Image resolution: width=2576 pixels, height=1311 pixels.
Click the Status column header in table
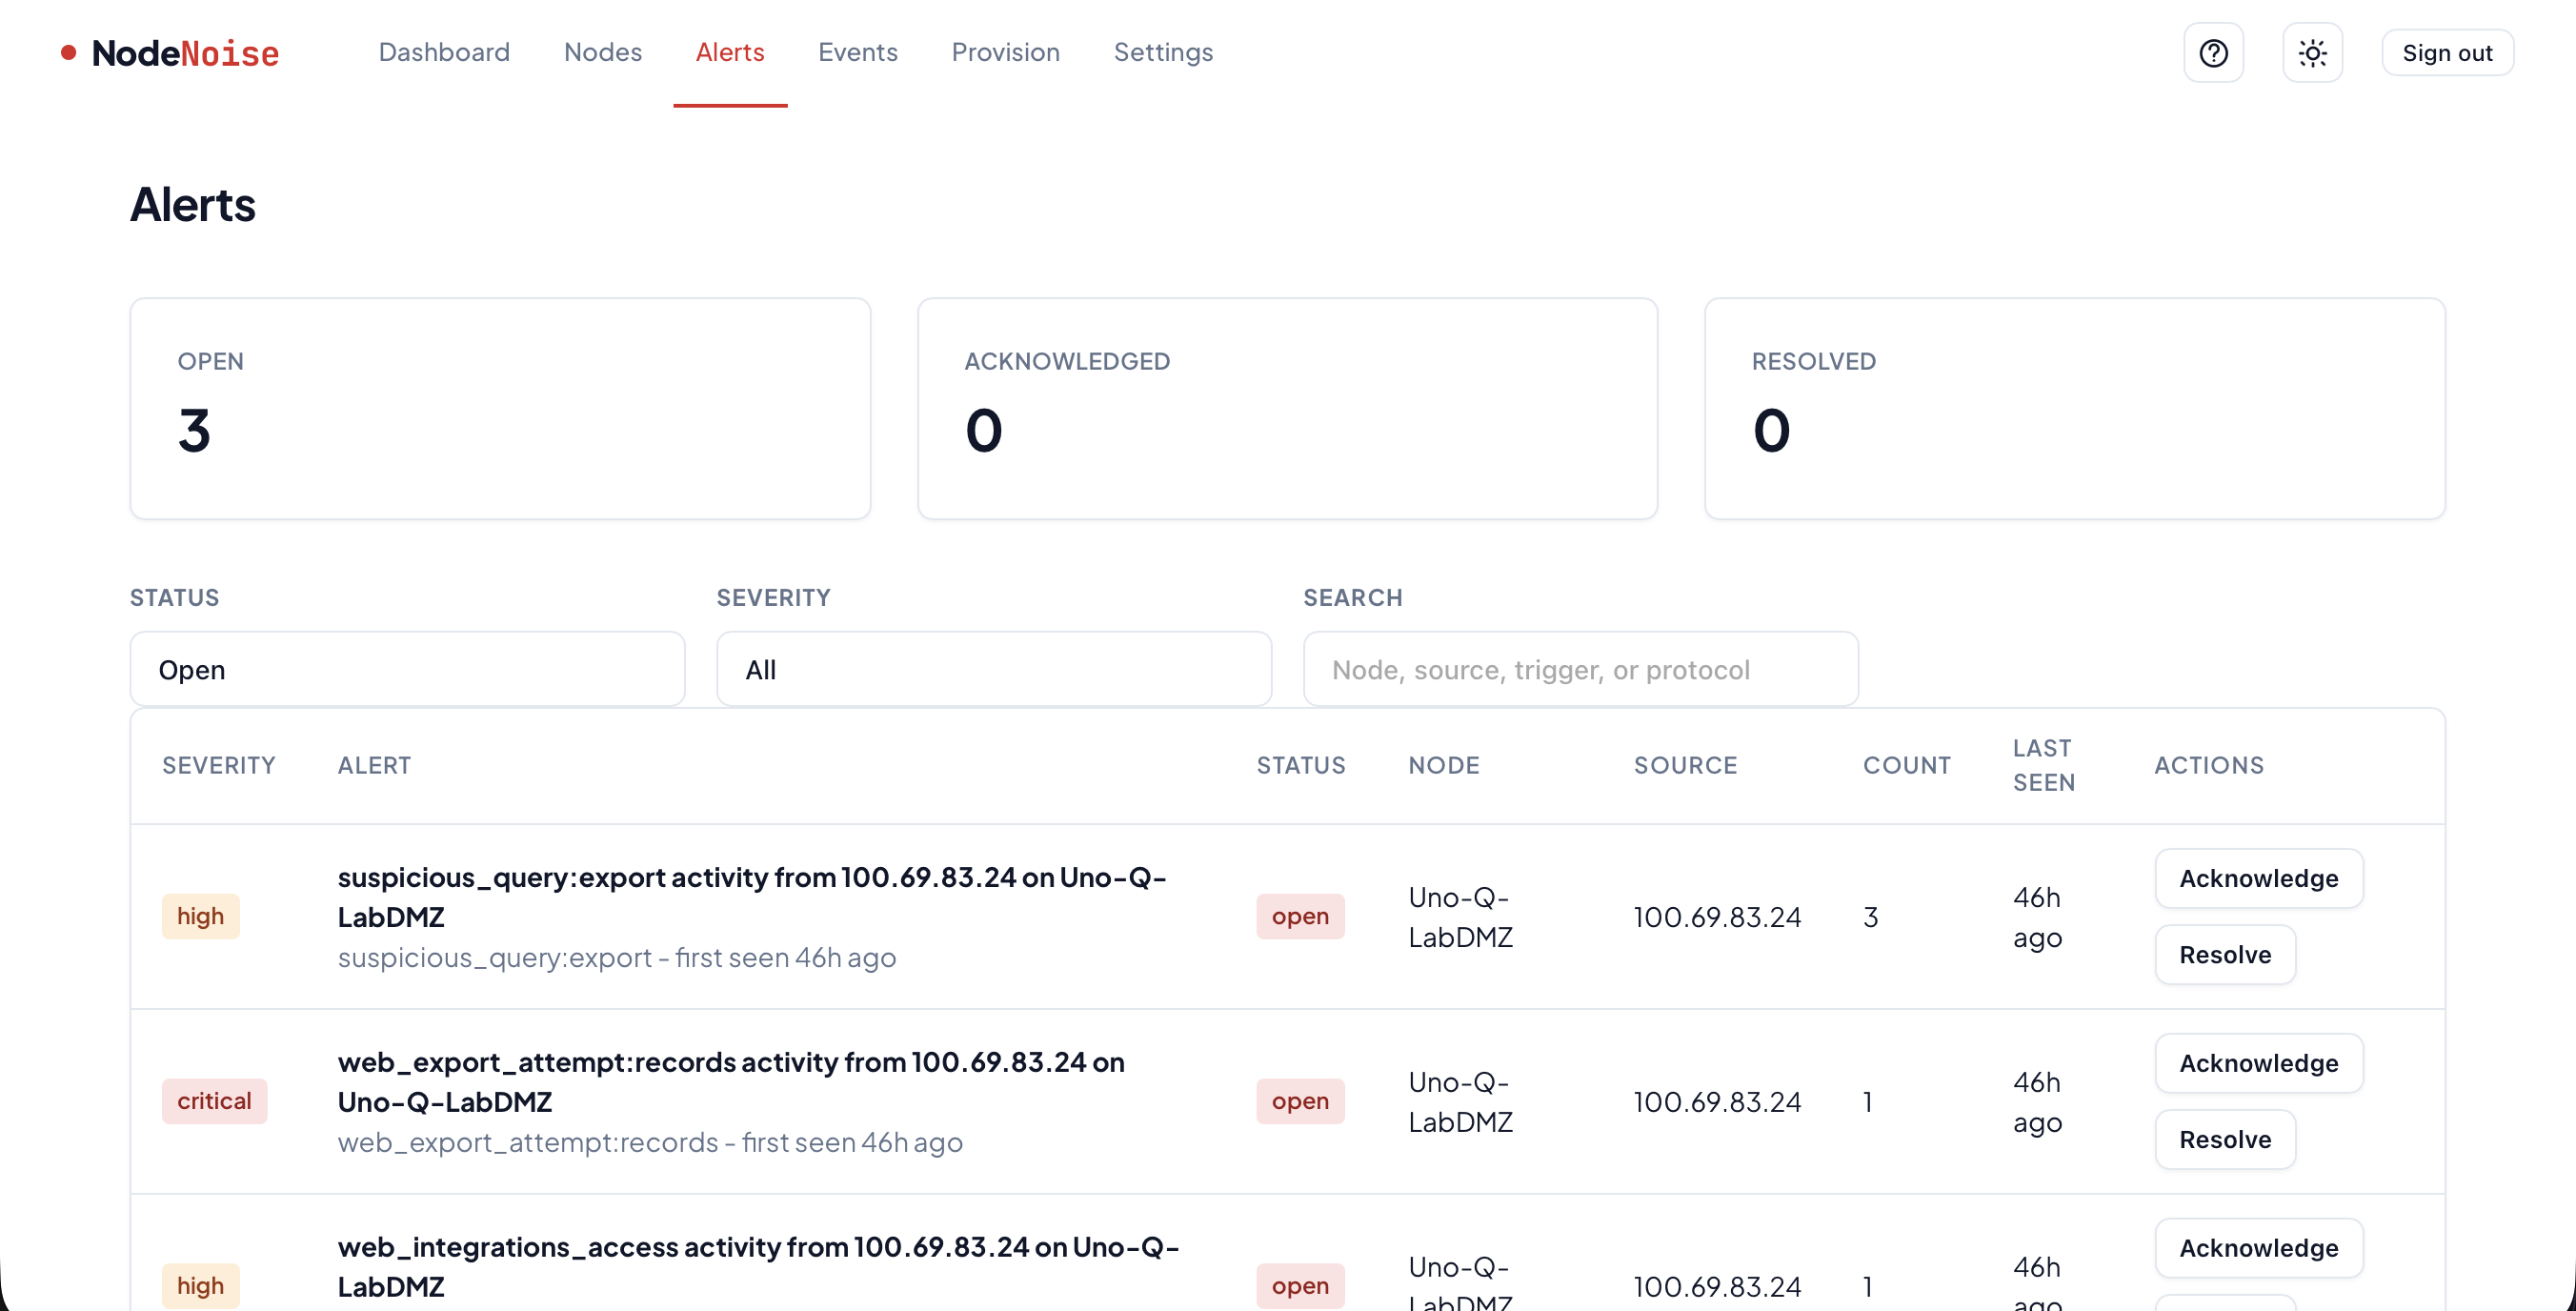click(x=1300, y=765)
